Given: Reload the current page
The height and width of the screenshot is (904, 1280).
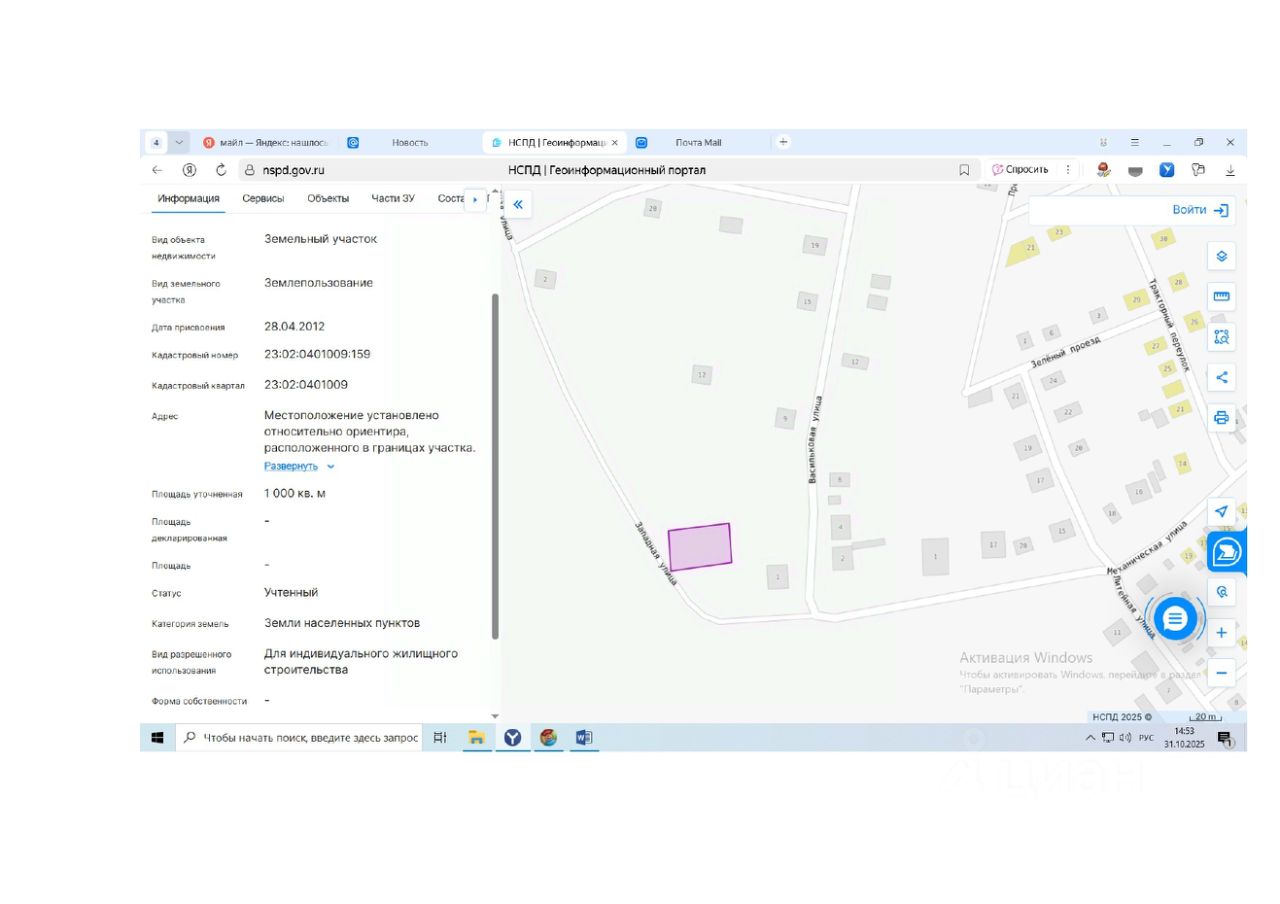Looking at the screenshot, I should tap(221, 170).
